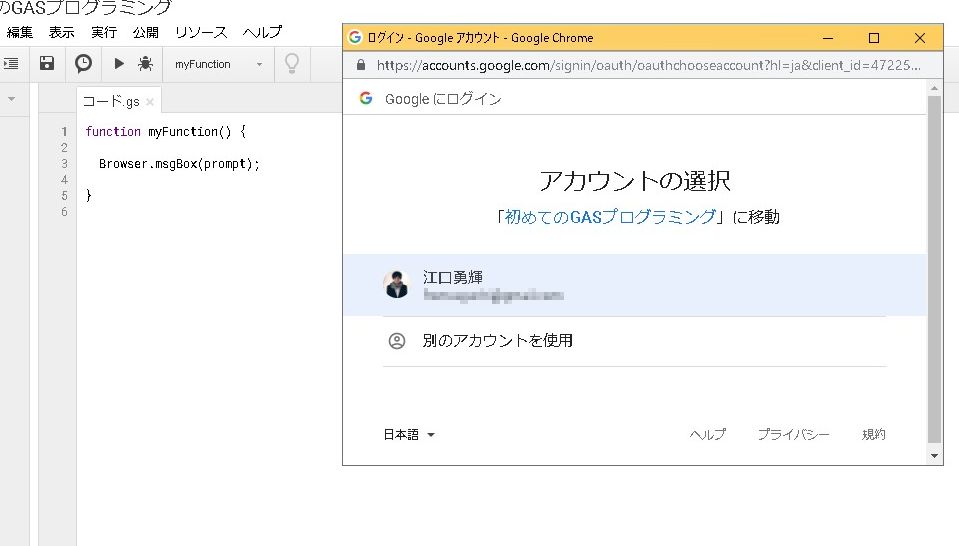This screenshot has height=546, width=959.
Task: Open the 実行 menu
Action: pos(104,32)
